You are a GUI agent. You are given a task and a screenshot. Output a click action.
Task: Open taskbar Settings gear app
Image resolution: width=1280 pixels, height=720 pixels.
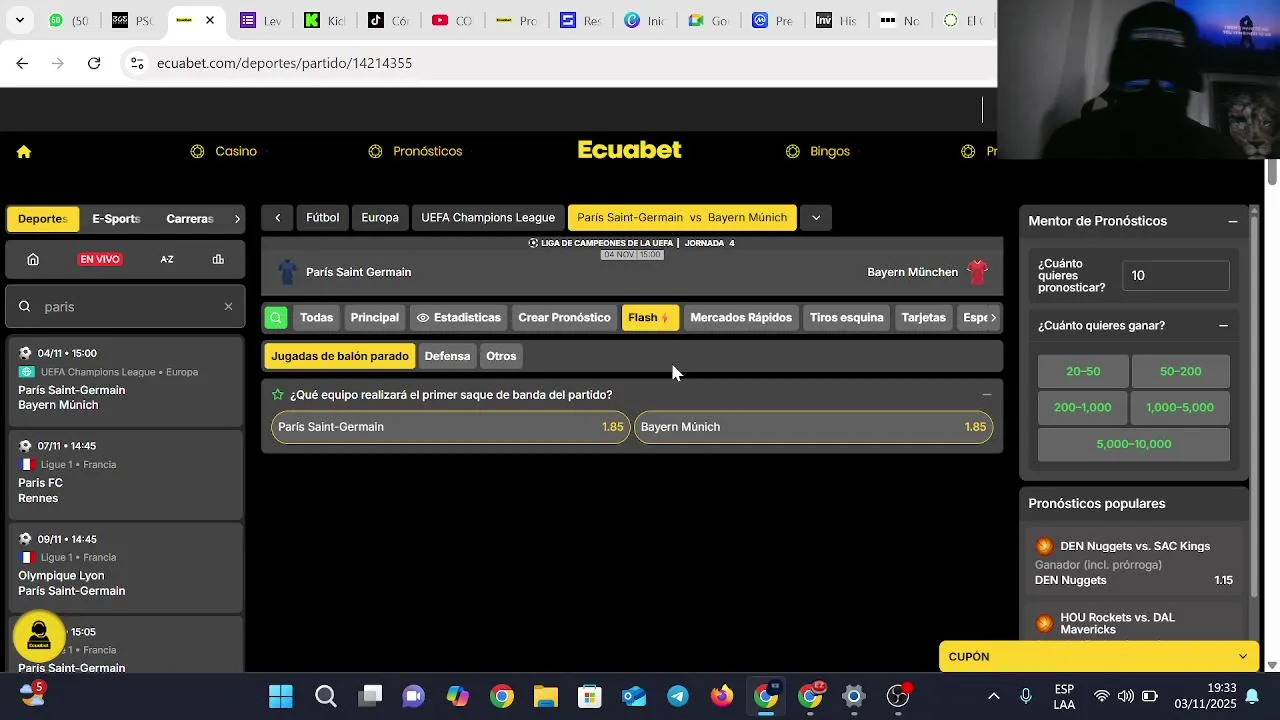[x=854, y=696]
